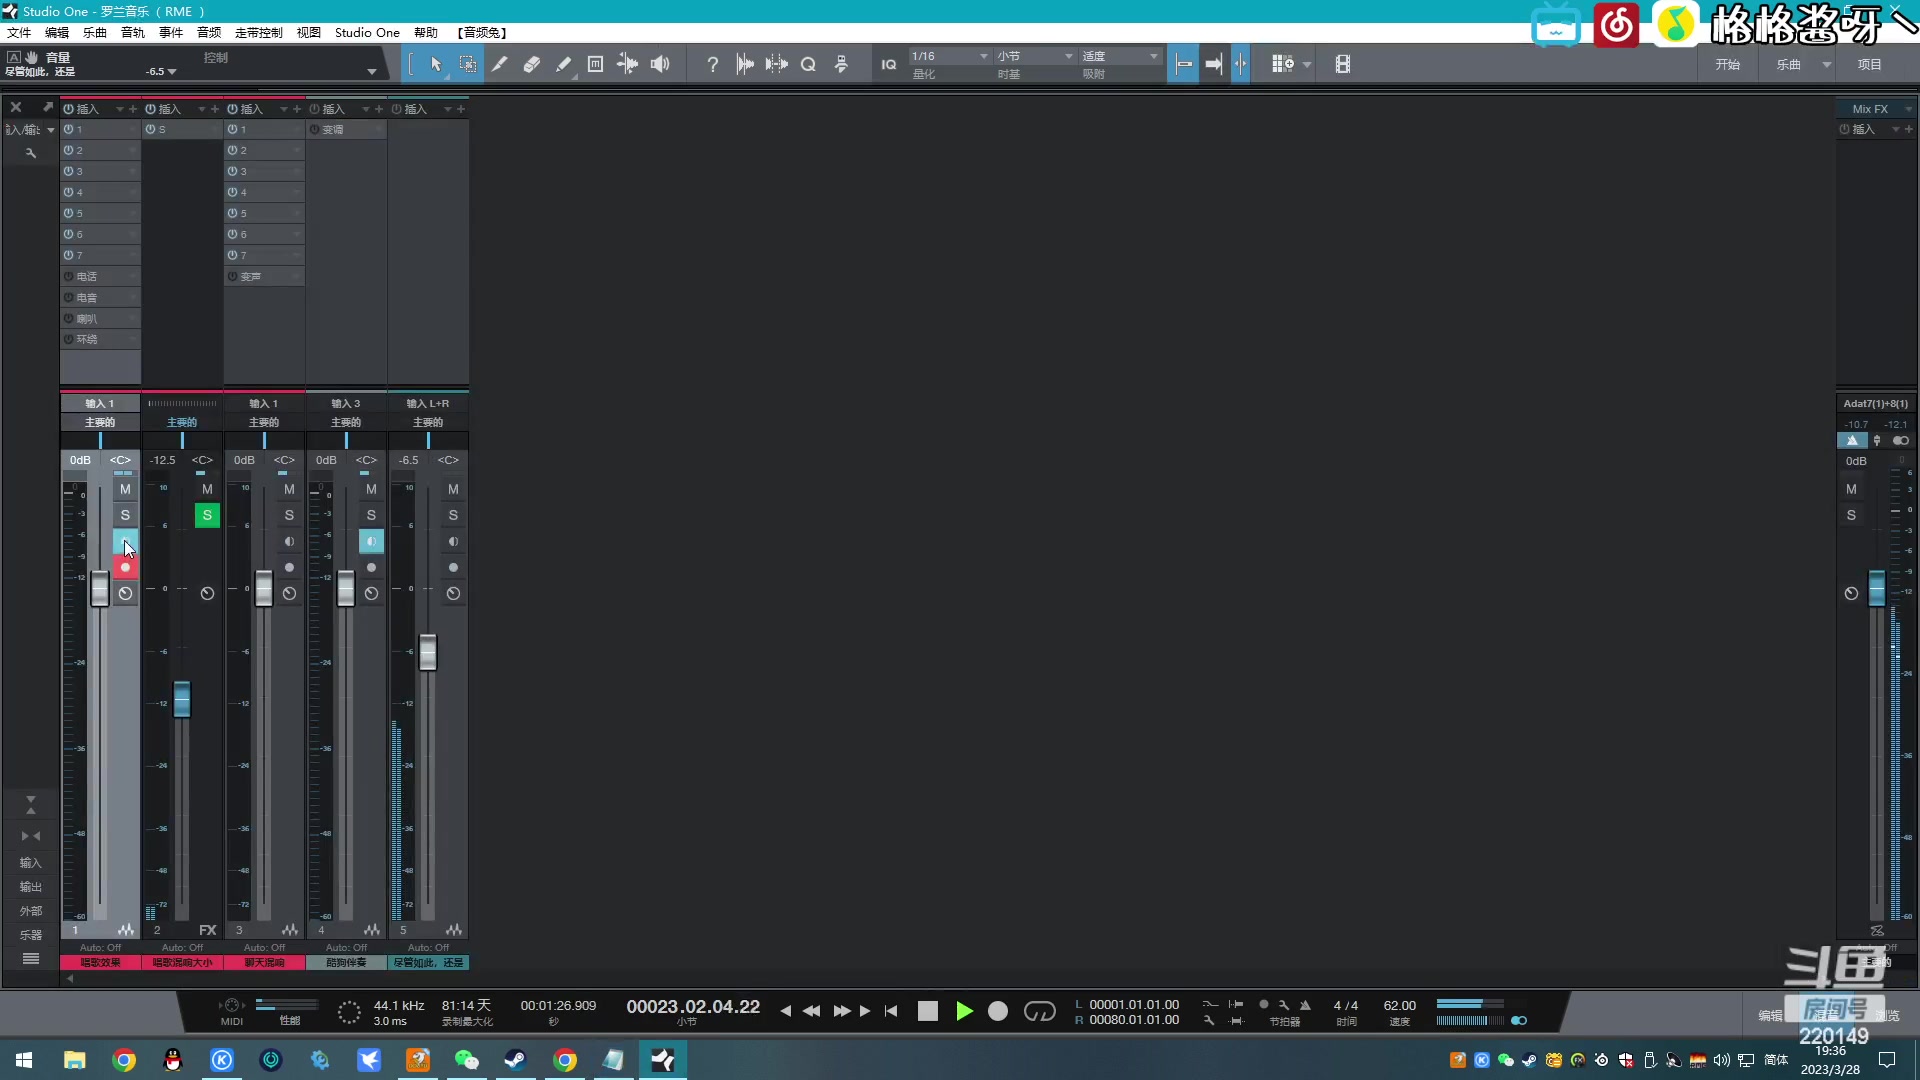
Task: Return to zero in transport
Action: point(891,1011)
